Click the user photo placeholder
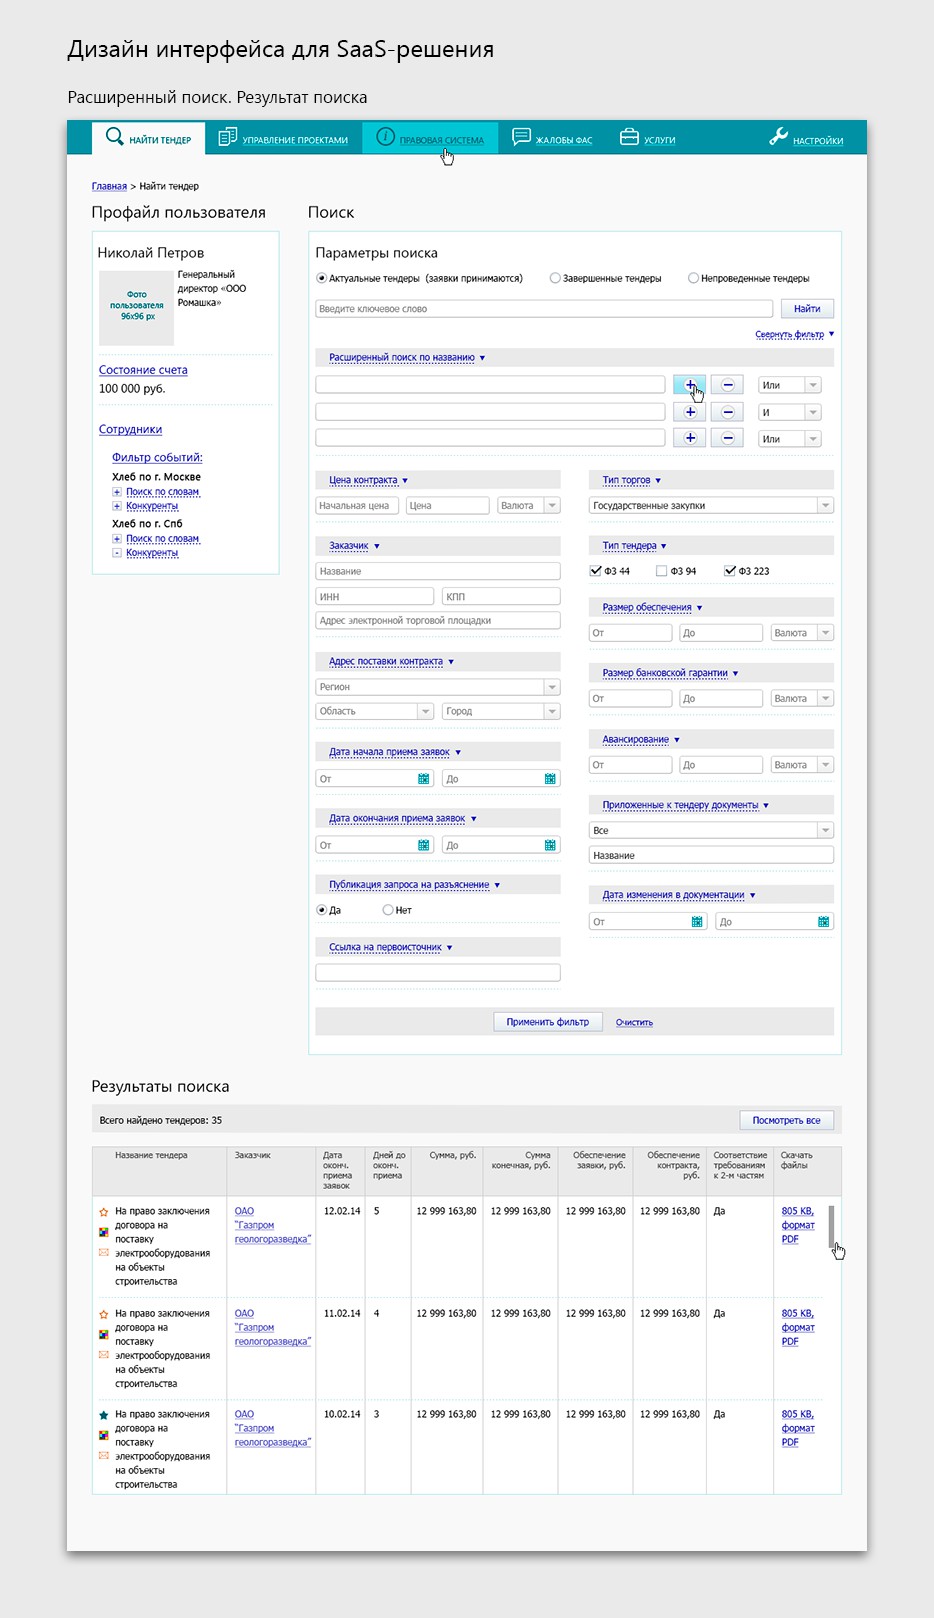The image size is (934, 1618). [x=136, y=306]
